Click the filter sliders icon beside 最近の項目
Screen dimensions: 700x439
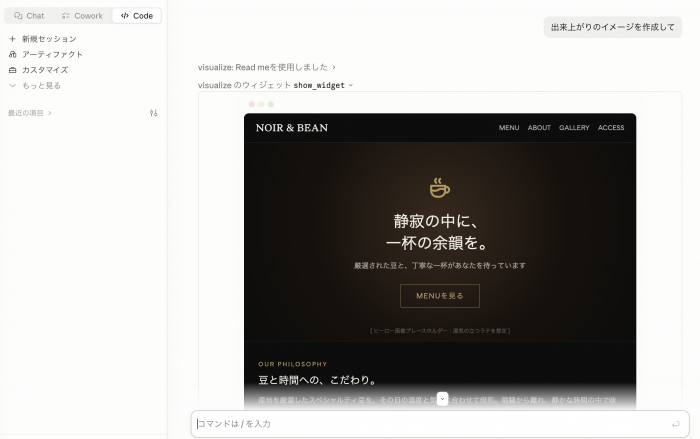point(154,113)
